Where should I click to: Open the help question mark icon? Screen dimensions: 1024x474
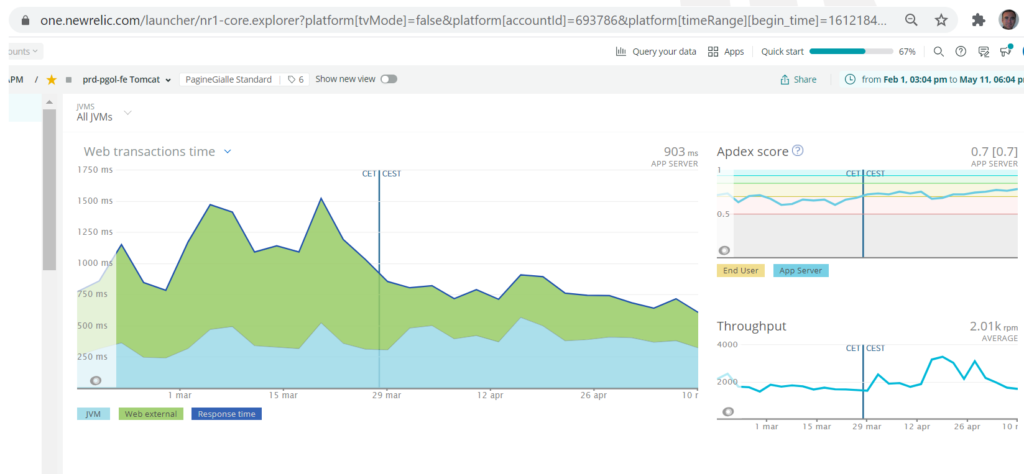(961, 51)
